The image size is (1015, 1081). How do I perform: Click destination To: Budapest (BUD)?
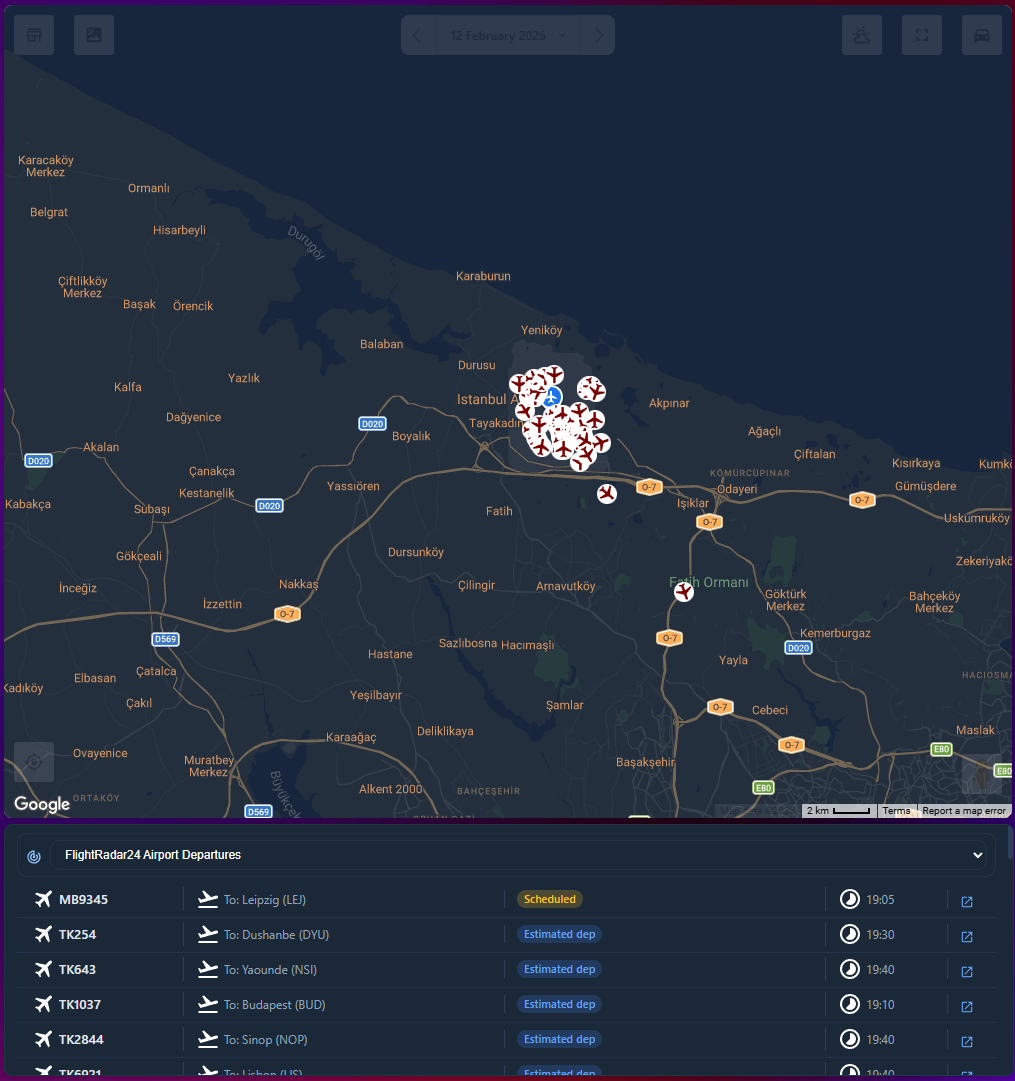click(x=274, y=1005)
